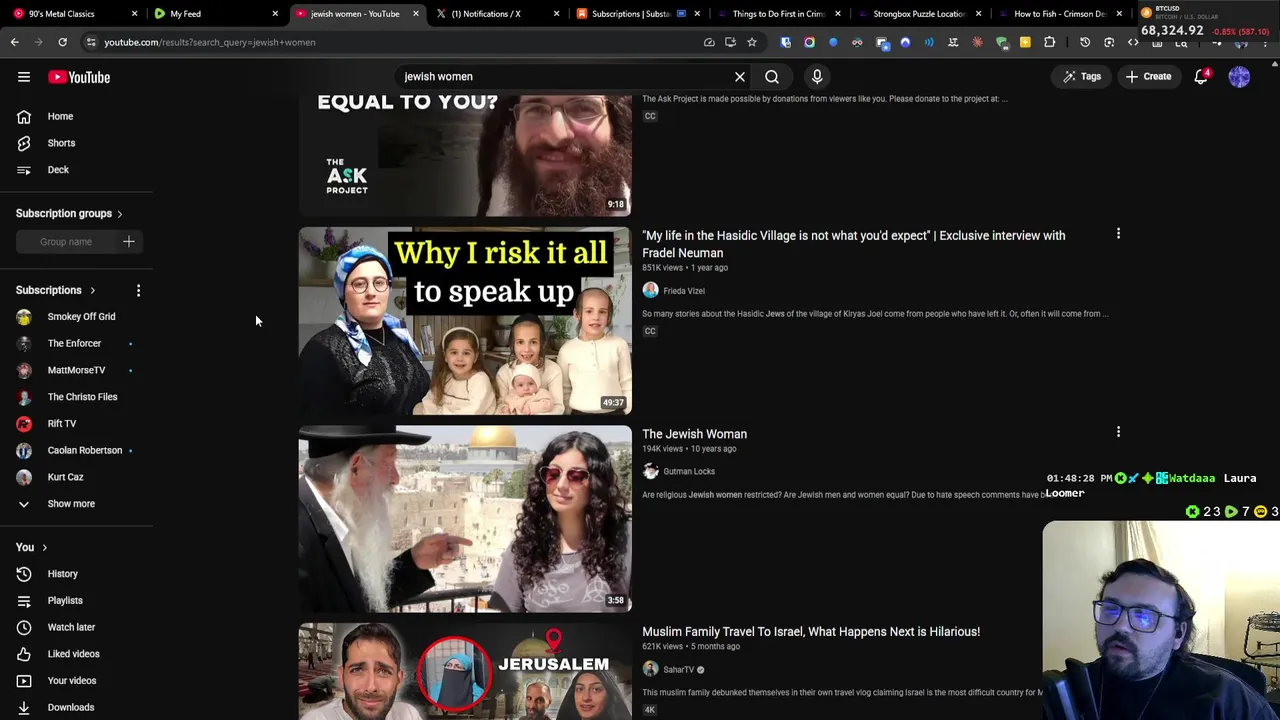Open The Enforcer channel
The image size is (1280, 720).
point(76,344)
